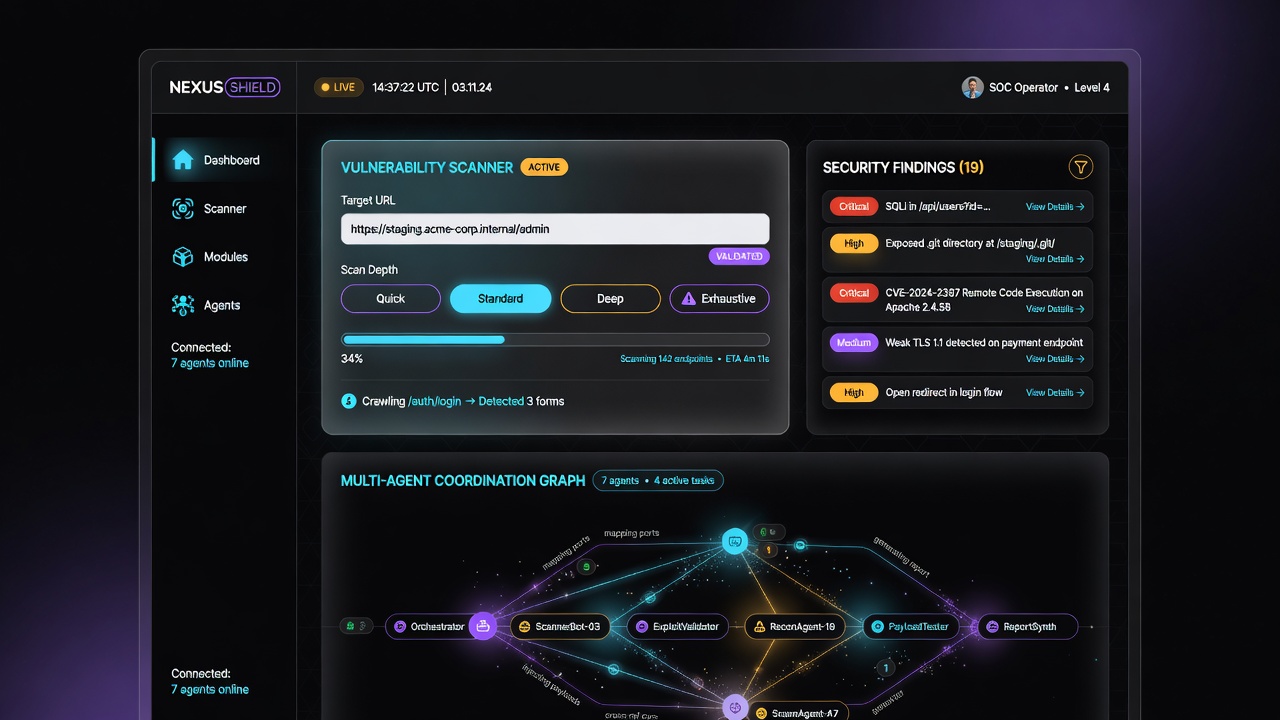Select the Orchestrator node purple icon
The image size is (1280, 720).
pos(483,627)
